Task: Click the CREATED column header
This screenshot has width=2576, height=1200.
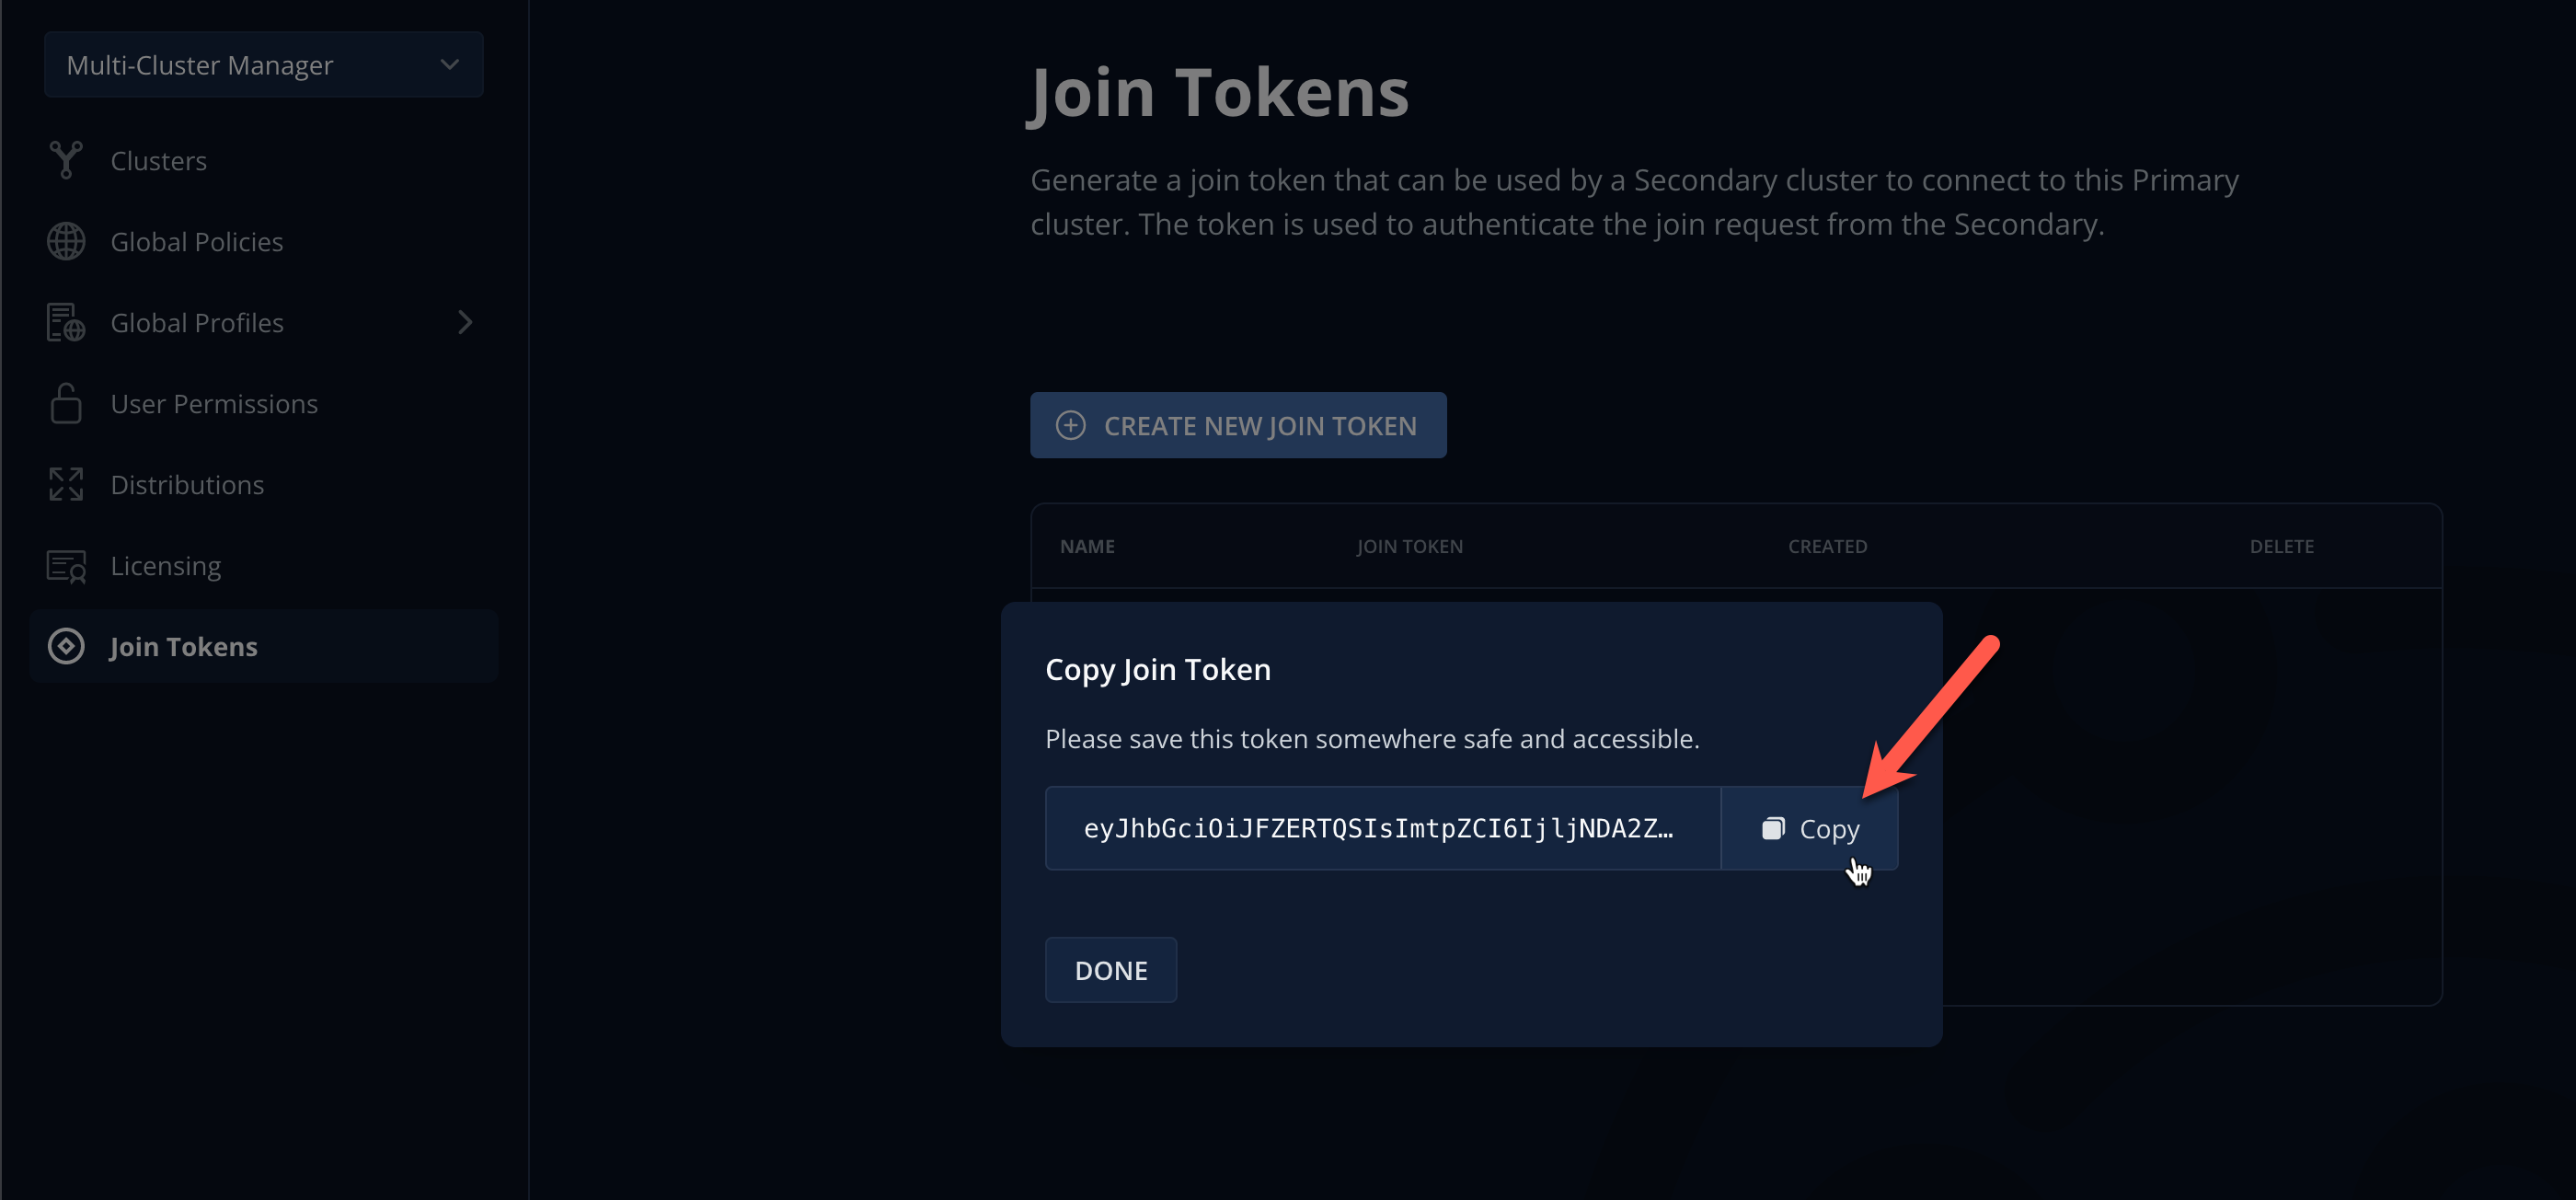Action: pos(1827,546)
